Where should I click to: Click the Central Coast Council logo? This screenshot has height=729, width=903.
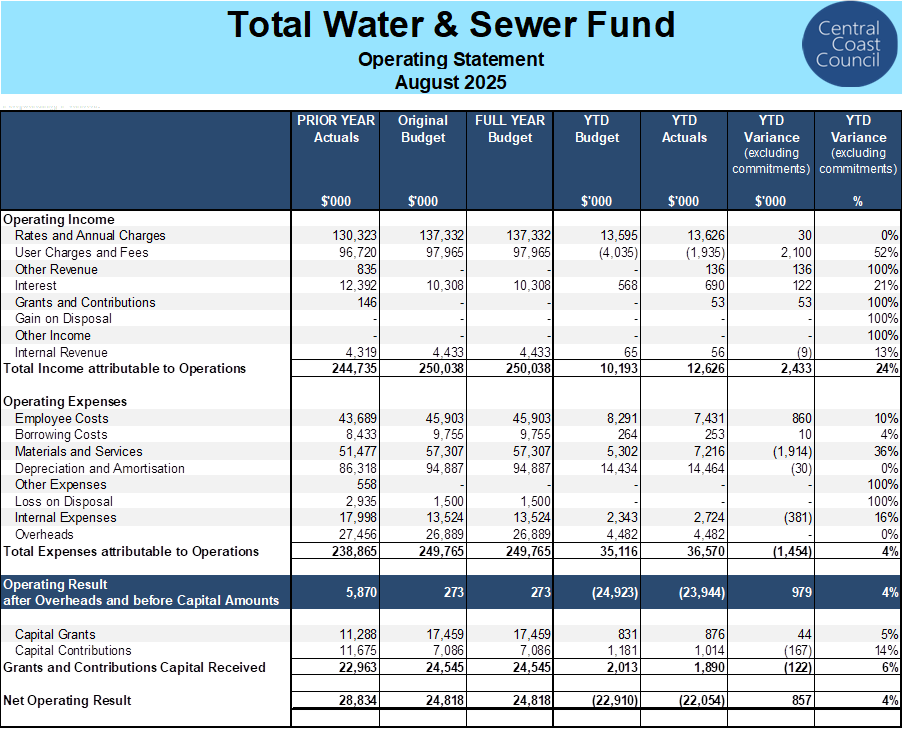point(848,46)
